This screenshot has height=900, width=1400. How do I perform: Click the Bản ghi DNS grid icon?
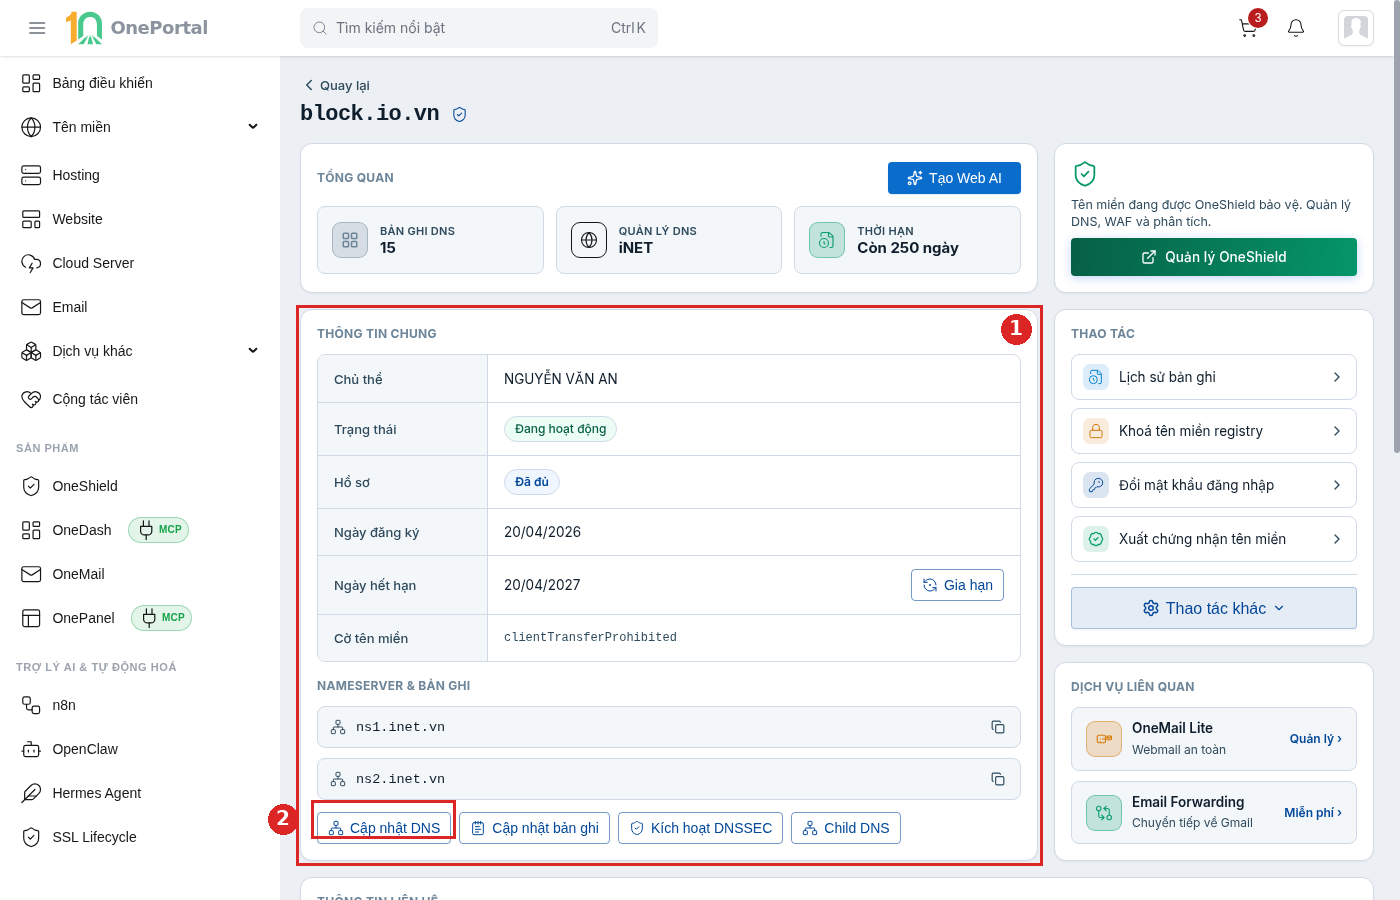(350, 240)
